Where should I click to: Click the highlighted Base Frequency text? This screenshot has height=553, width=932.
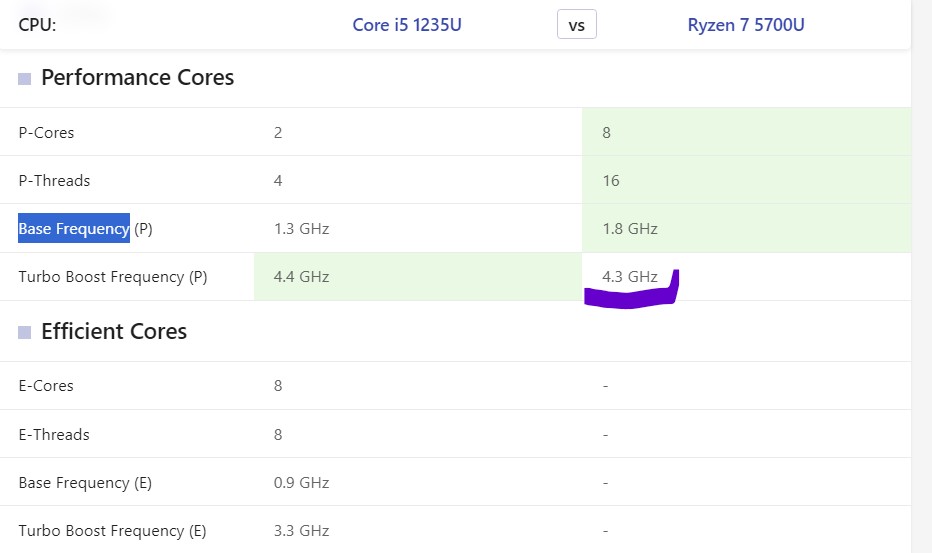coord(74,228)
